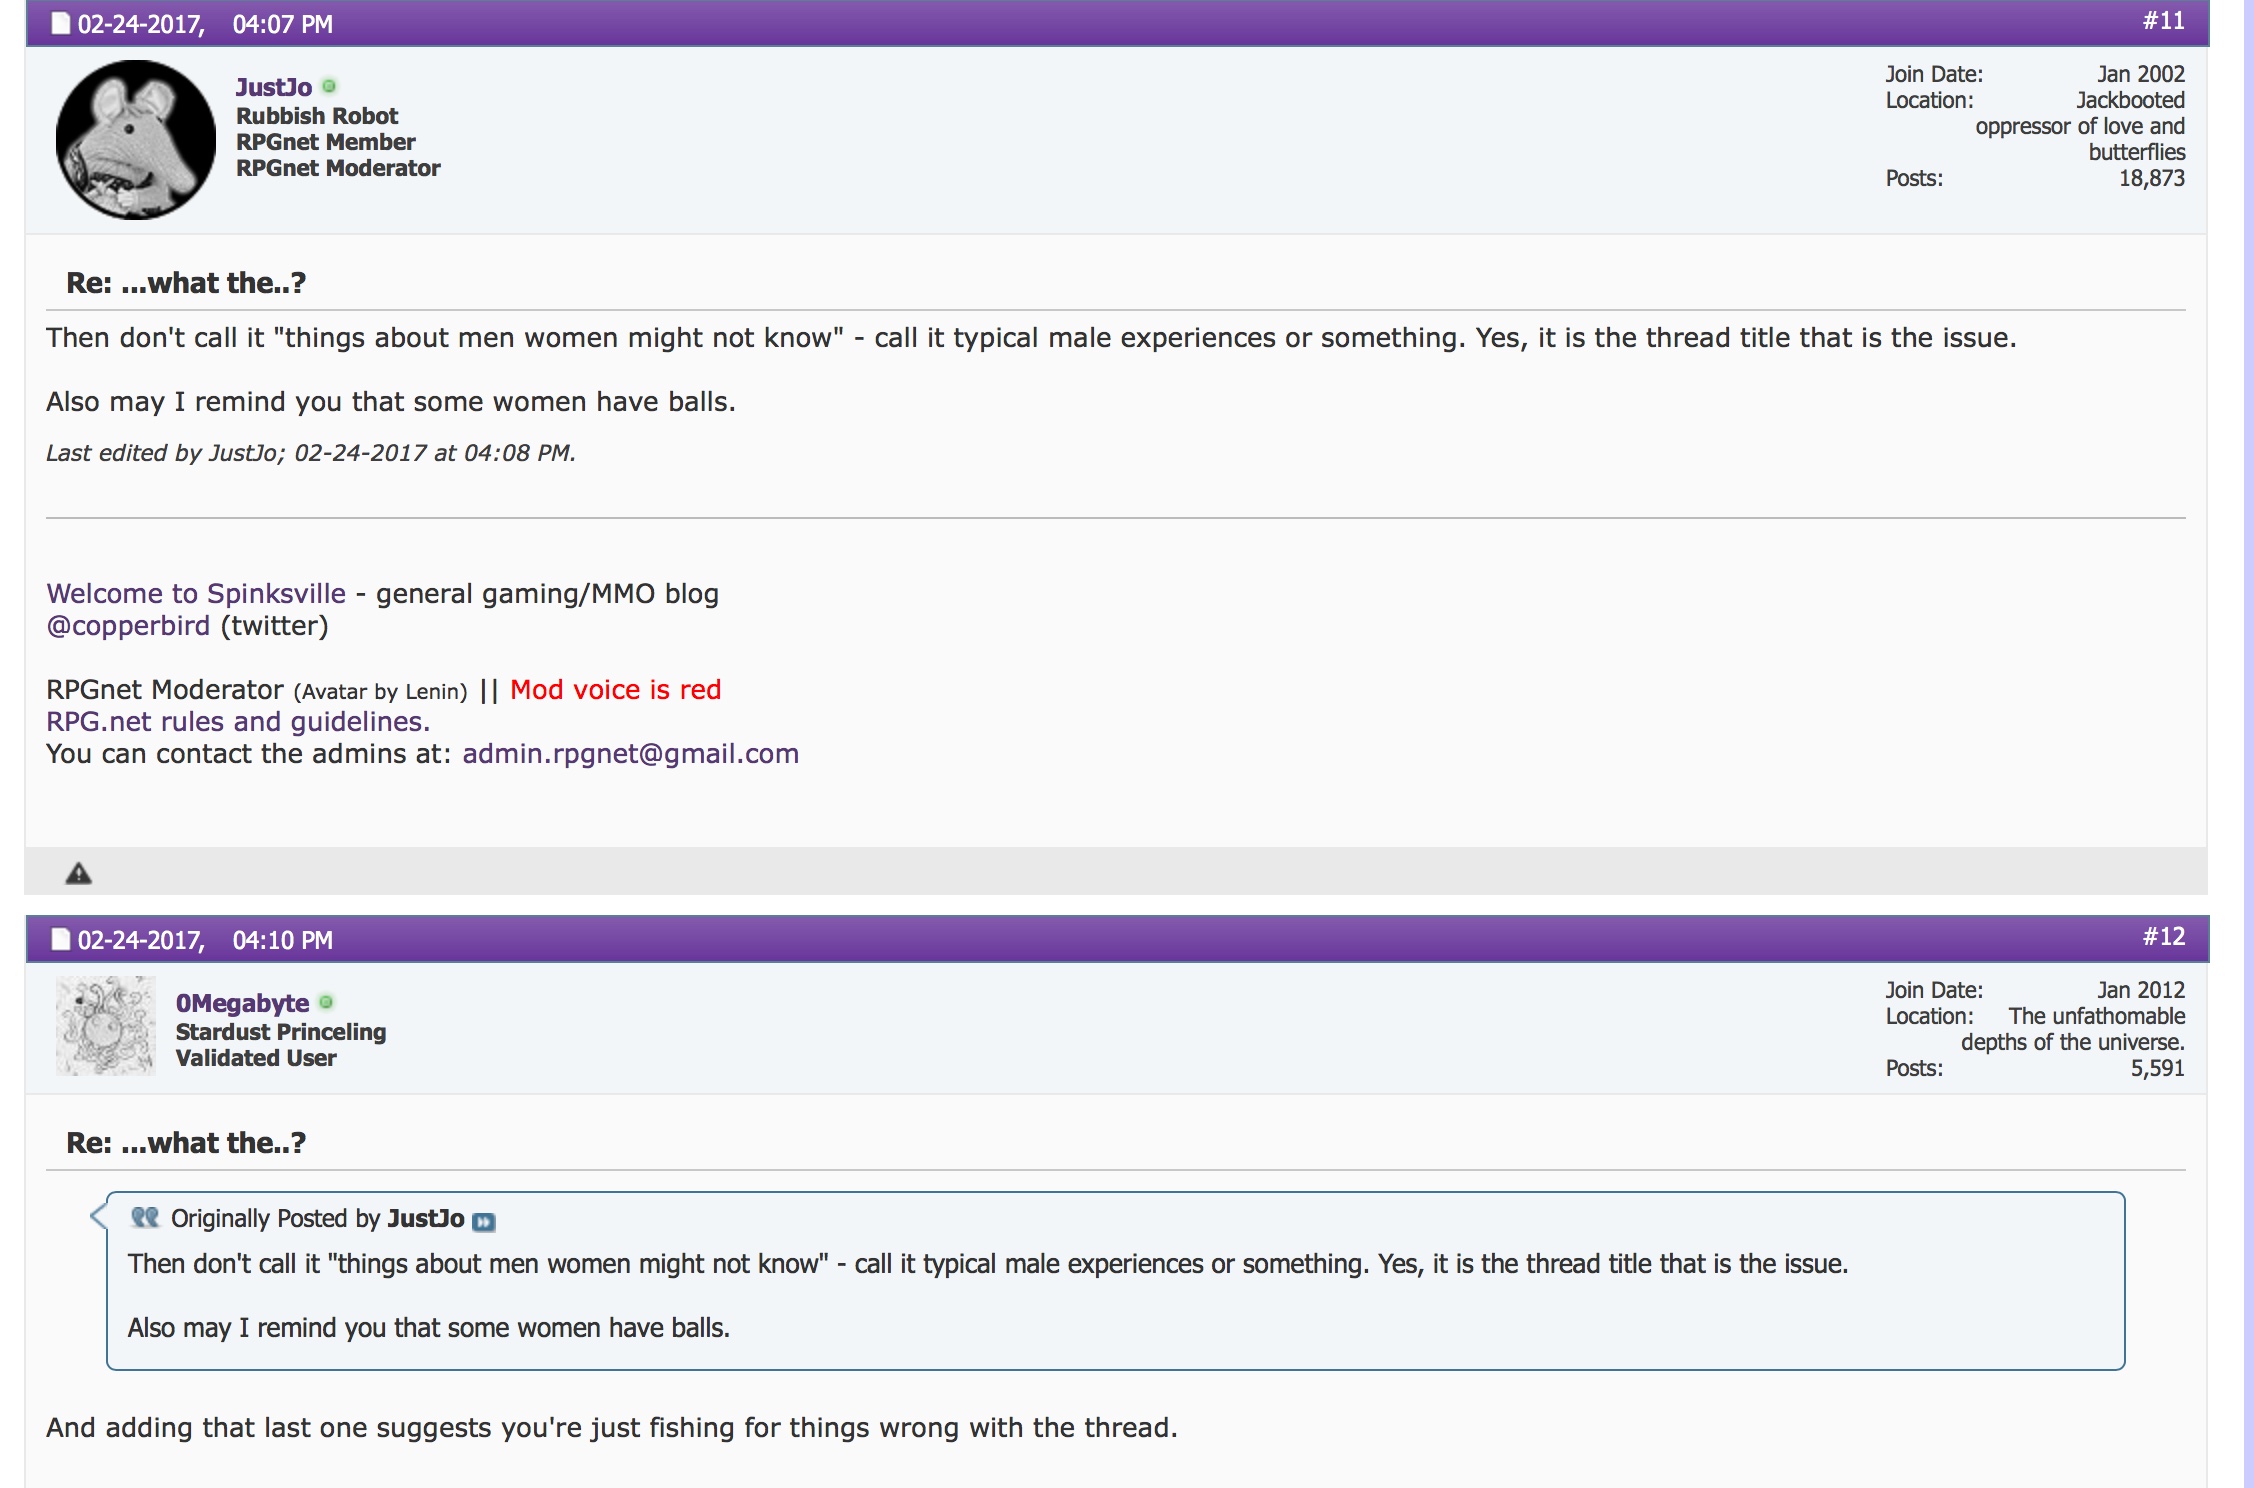This screenshot has height=1488, width=2254.
Task: Open permalink for post #11
Action: (x=2163, y=21)
